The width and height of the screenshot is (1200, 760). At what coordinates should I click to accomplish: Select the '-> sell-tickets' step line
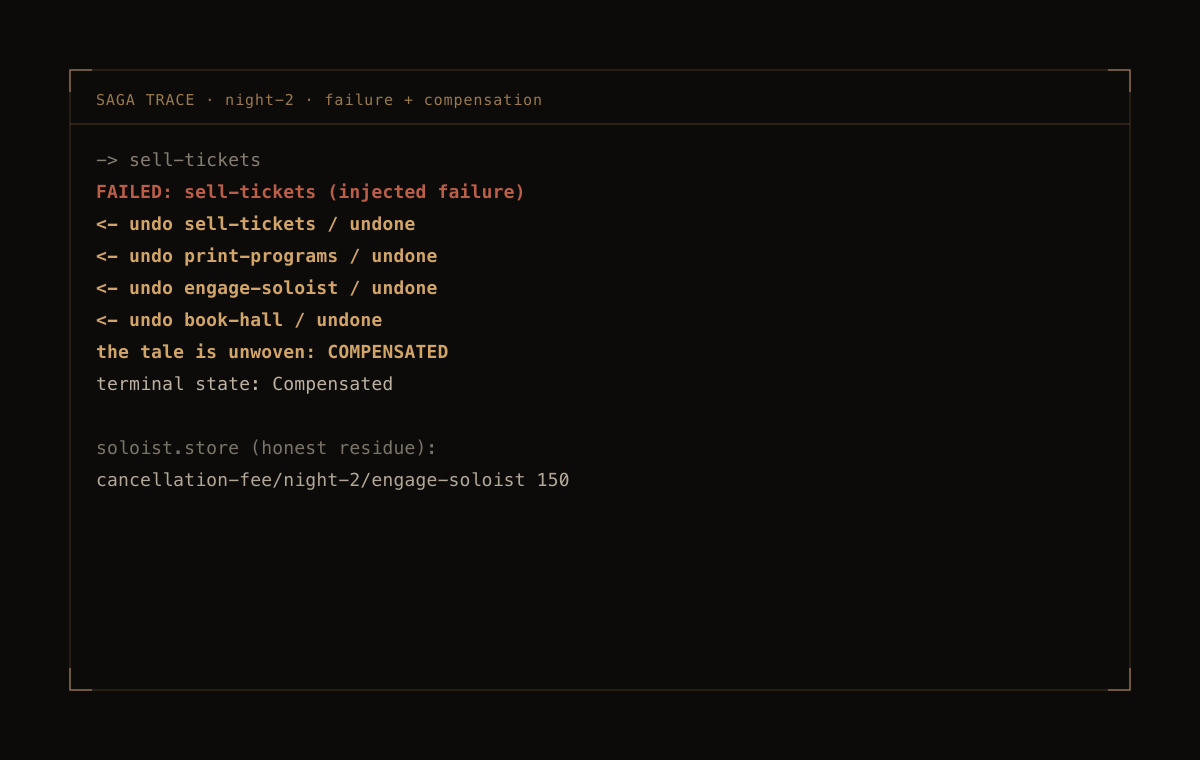[178, 160]
